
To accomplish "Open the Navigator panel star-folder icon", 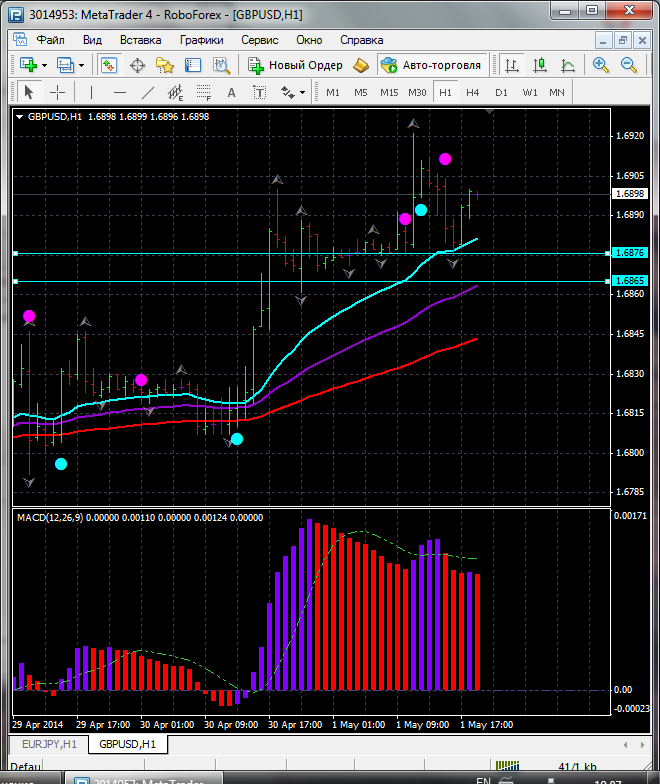I will tap(165, 65).
